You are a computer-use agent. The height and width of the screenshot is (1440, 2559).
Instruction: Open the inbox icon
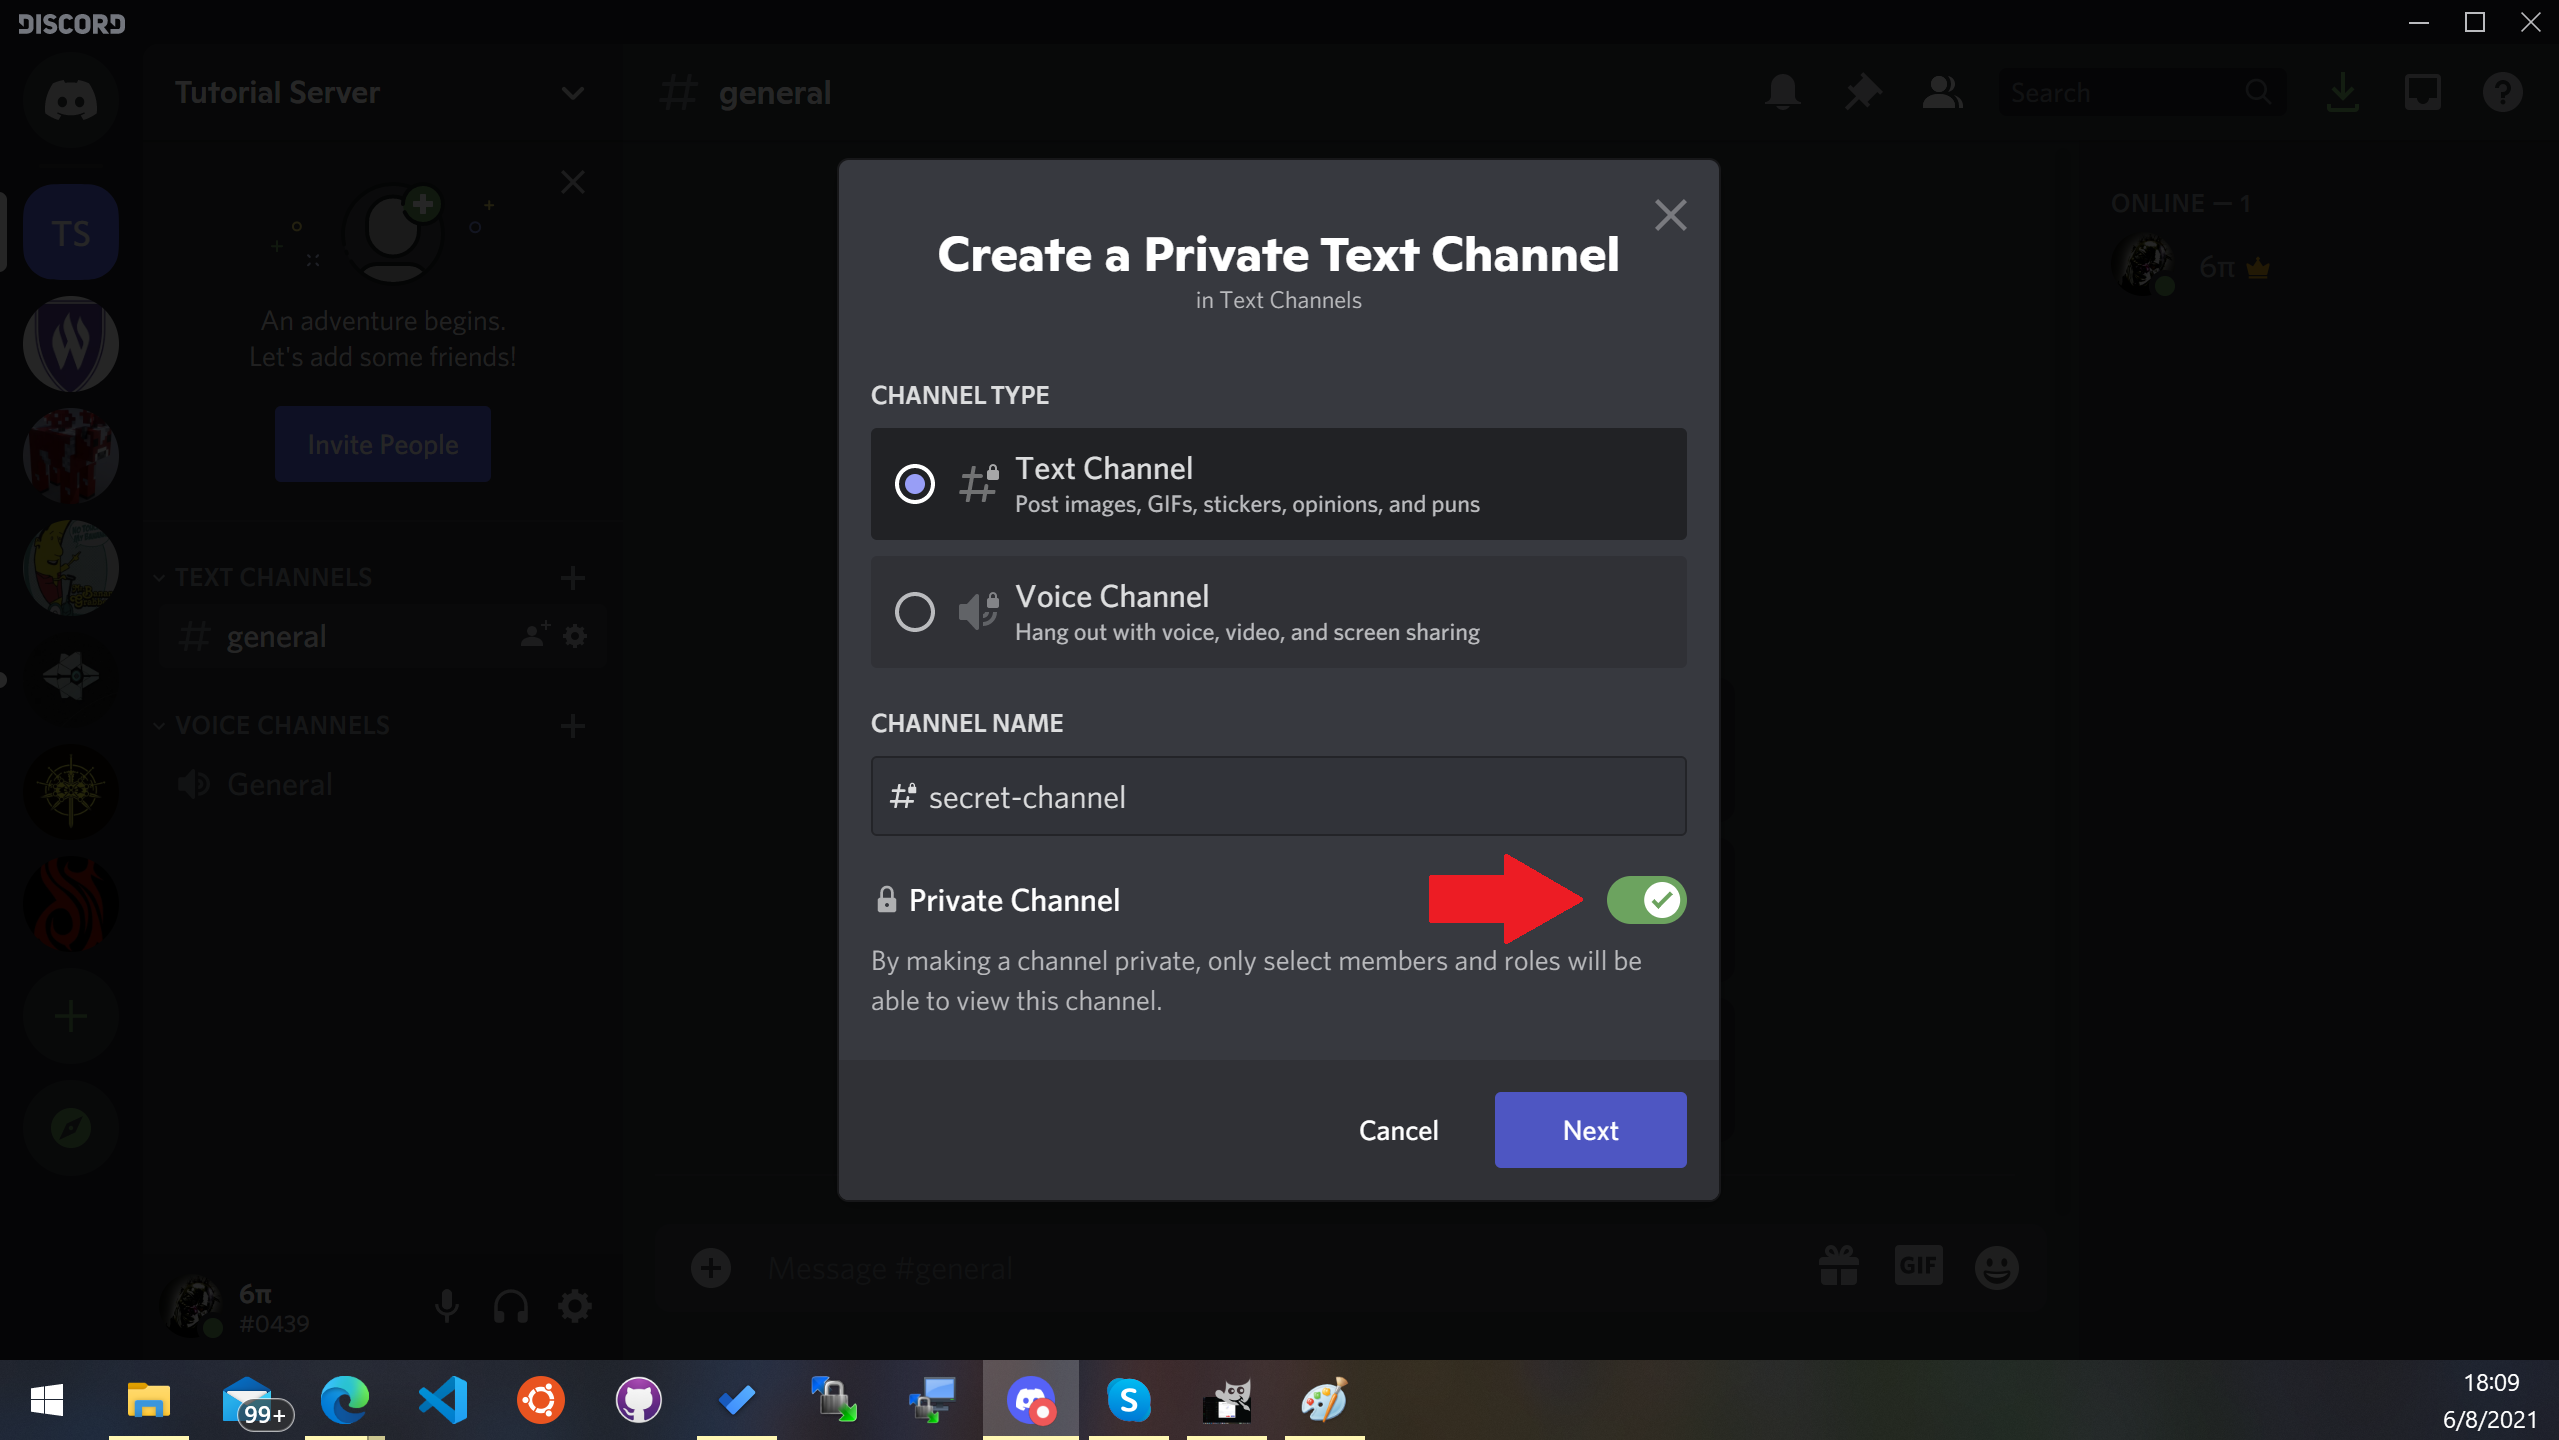coord(2422,92)
